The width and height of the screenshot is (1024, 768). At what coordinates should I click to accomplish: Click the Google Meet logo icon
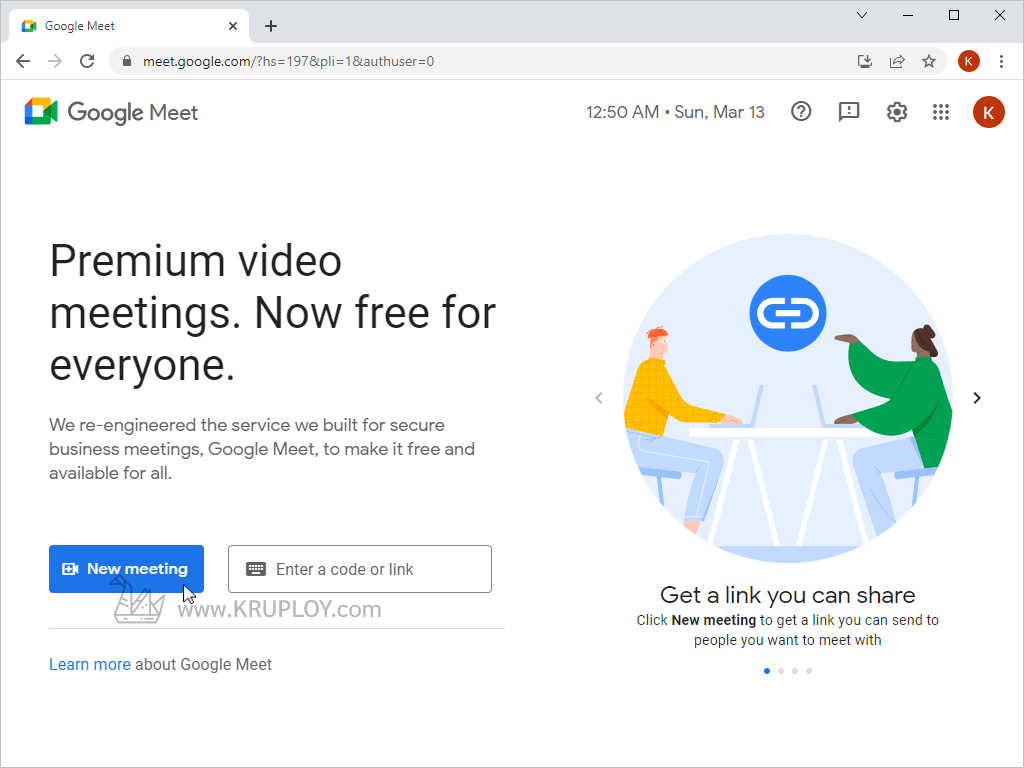click(41, 112)
